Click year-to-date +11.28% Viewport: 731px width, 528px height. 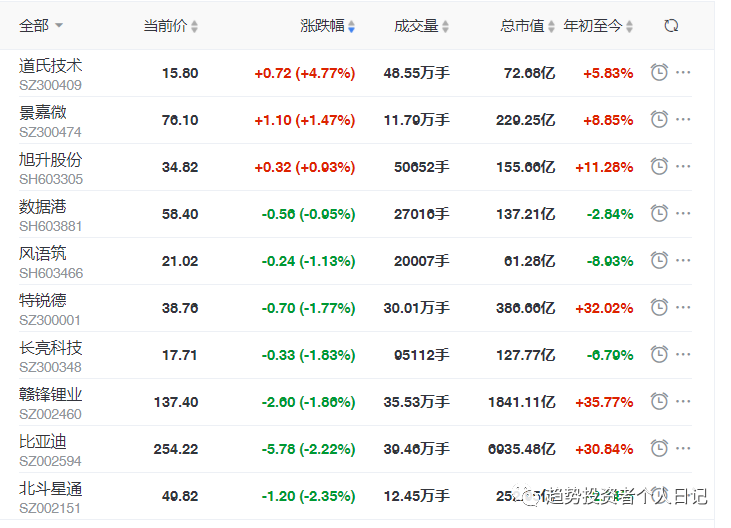pyautogui.click(x=604, y=167)
